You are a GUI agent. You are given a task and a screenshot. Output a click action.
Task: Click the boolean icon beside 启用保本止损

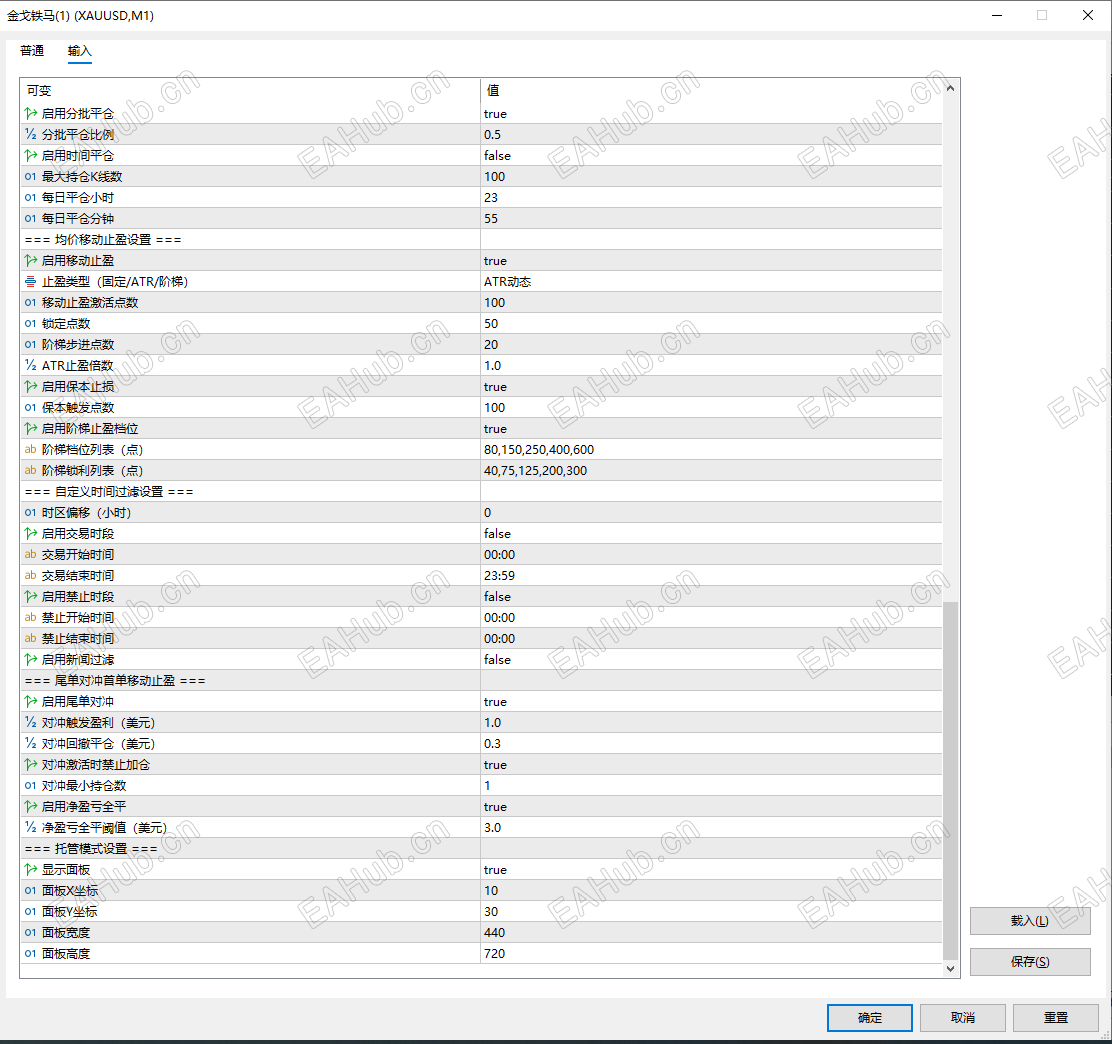click(30, 387)
